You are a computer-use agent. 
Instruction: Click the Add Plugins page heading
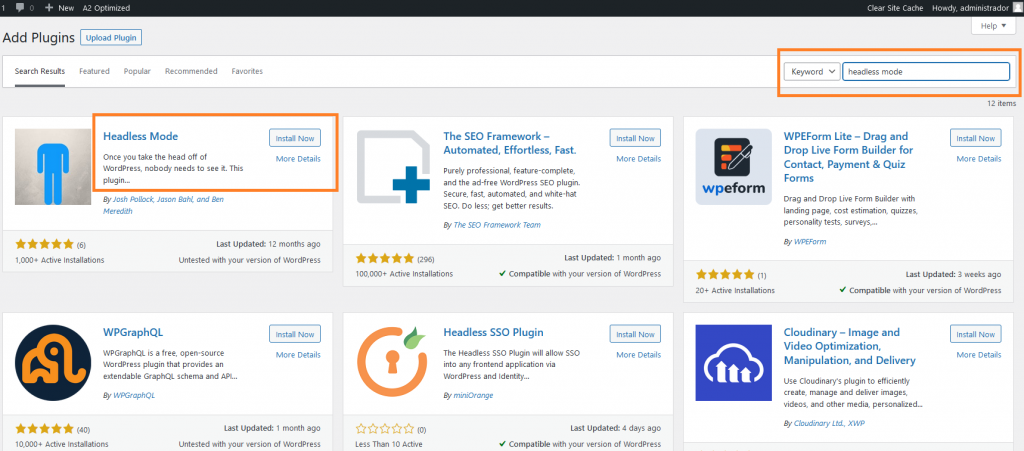click(39, 38)
